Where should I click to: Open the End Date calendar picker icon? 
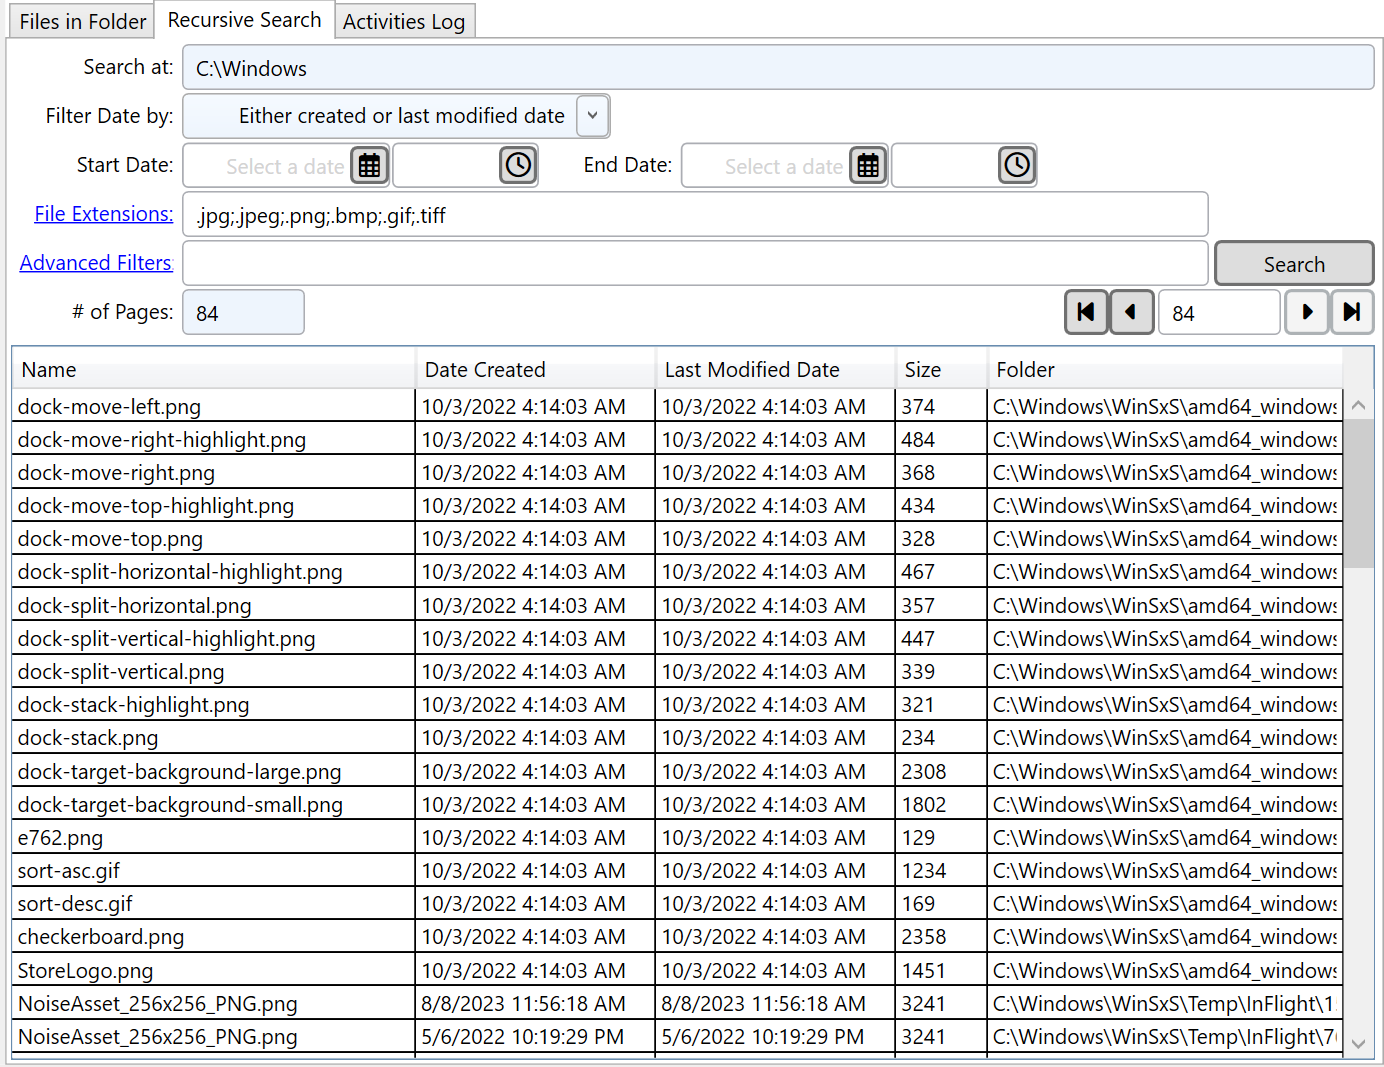[868, 166]
